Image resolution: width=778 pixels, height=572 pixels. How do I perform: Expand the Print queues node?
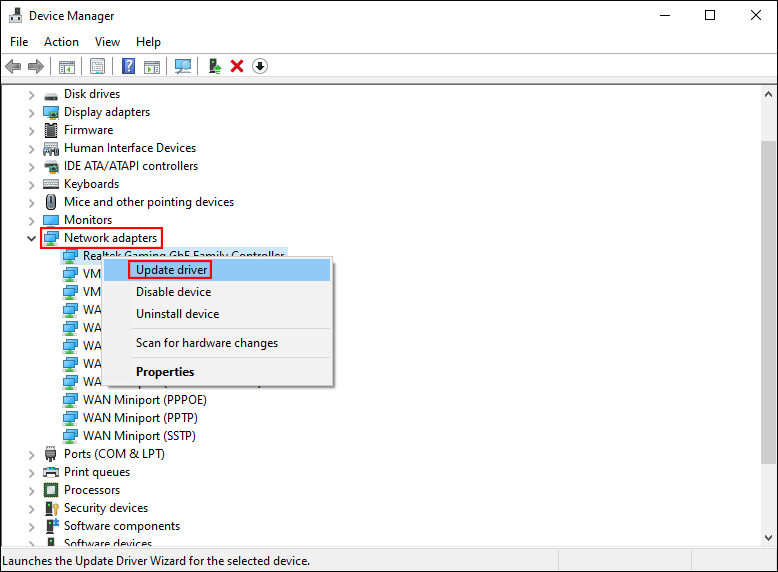pos(31,473)
